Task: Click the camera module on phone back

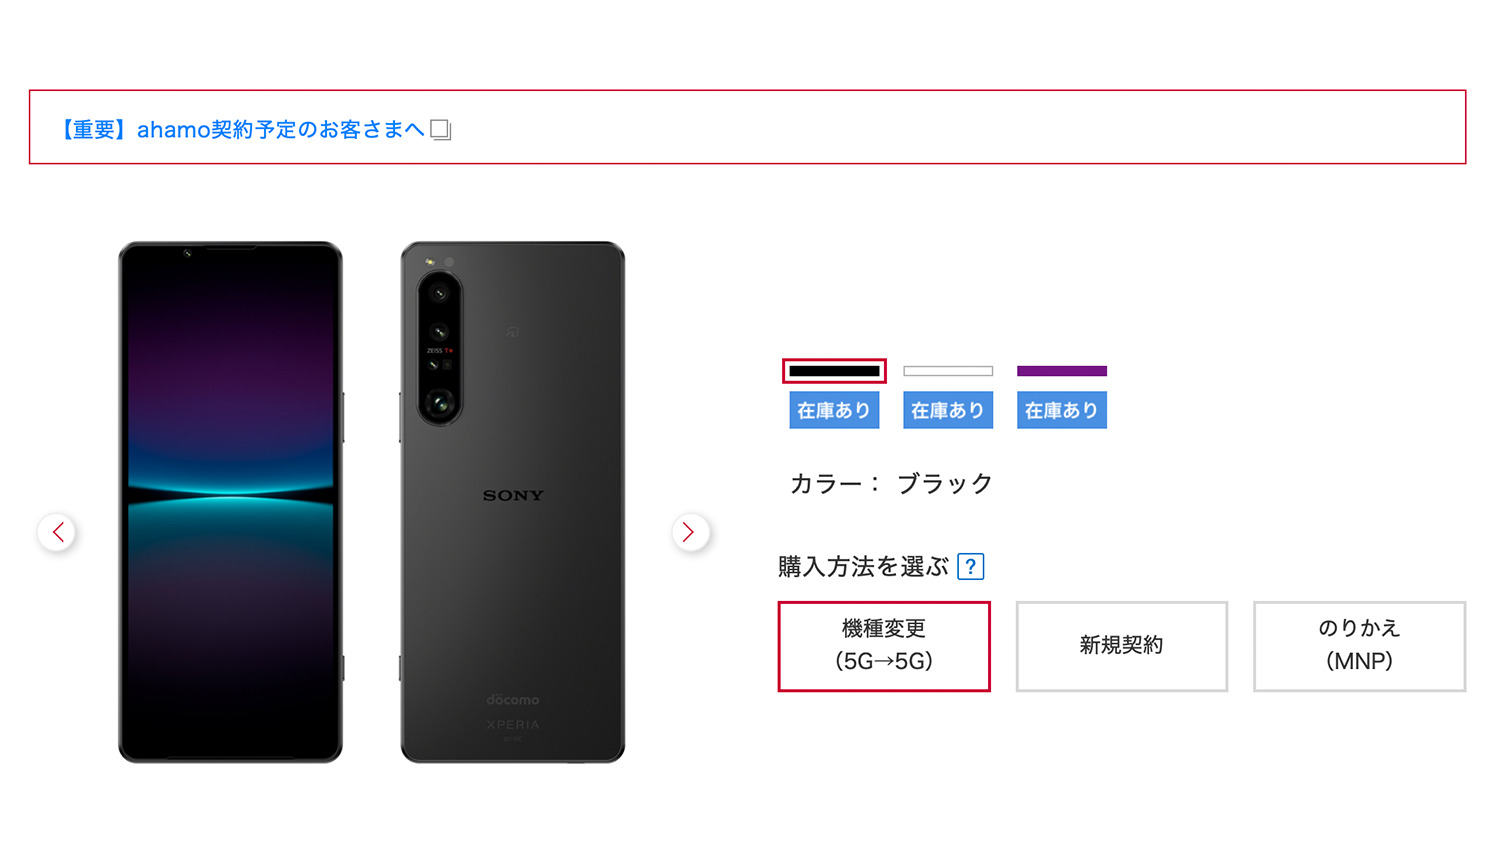Action: [440, 346]
